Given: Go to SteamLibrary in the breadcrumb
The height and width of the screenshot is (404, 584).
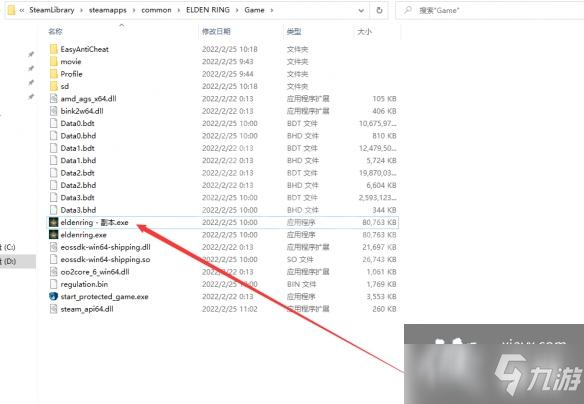Looking at the screenshot, I should point(52,10).
